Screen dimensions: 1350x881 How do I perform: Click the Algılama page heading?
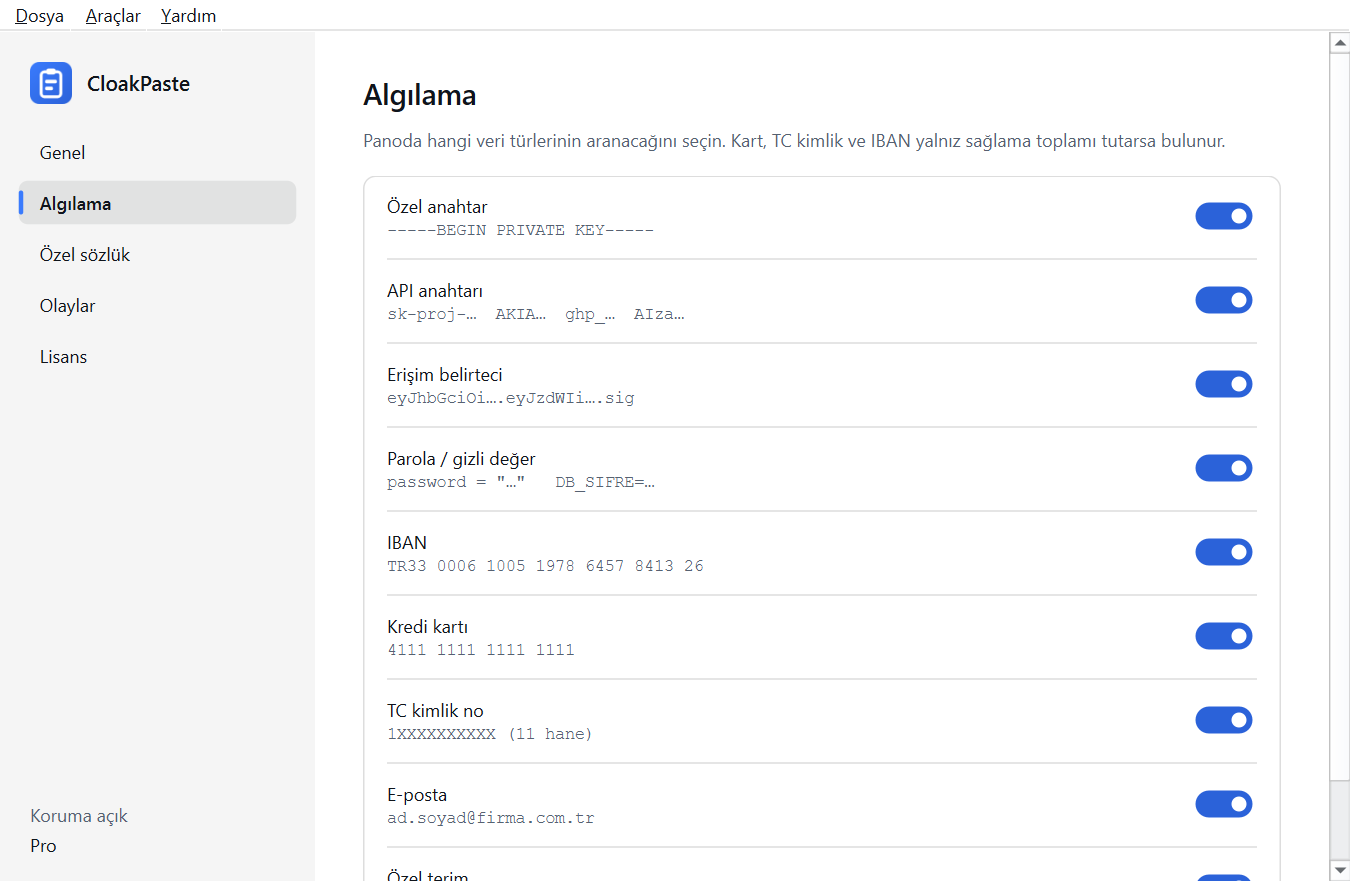[419, 95]
